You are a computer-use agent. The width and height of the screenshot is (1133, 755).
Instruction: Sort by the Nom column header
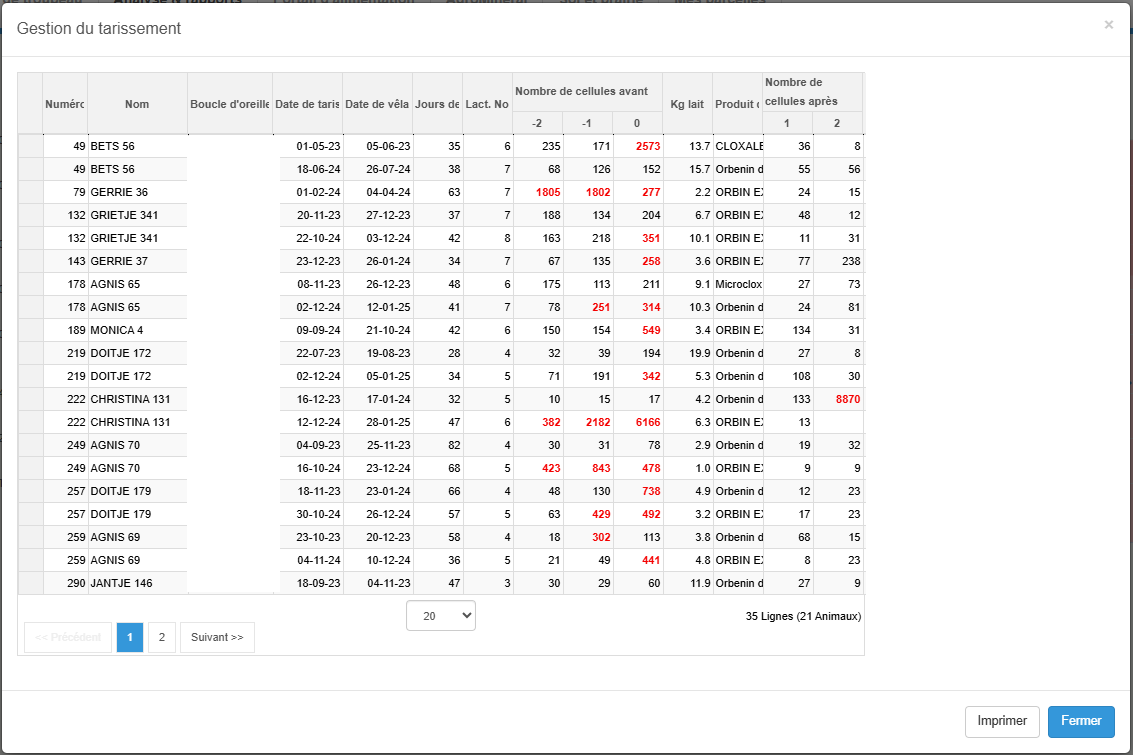tap(137, 104)
